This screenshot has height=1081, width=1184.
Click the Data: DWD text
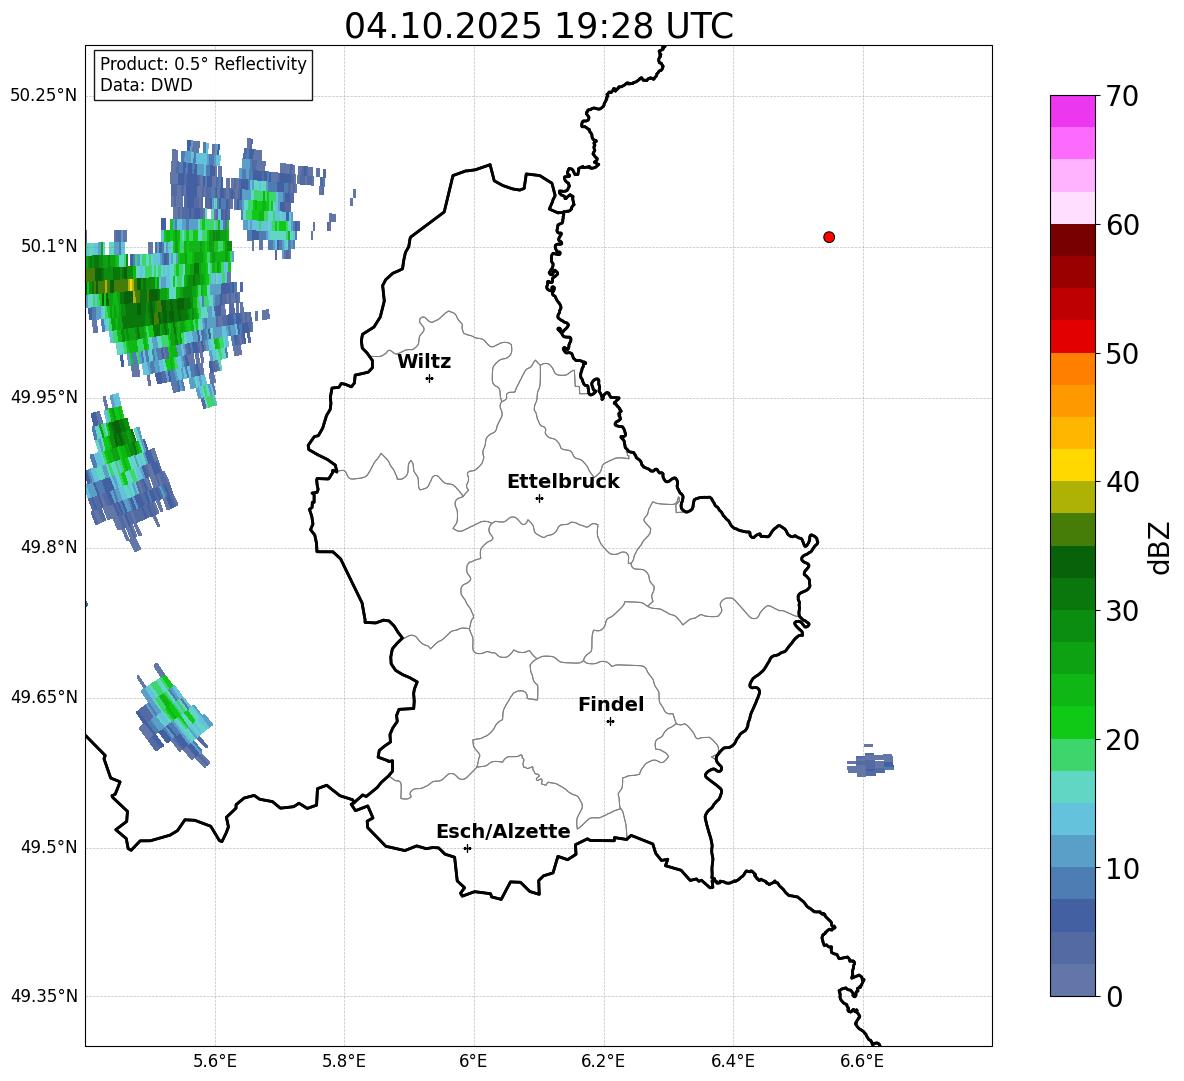click(x=146, y=85)
